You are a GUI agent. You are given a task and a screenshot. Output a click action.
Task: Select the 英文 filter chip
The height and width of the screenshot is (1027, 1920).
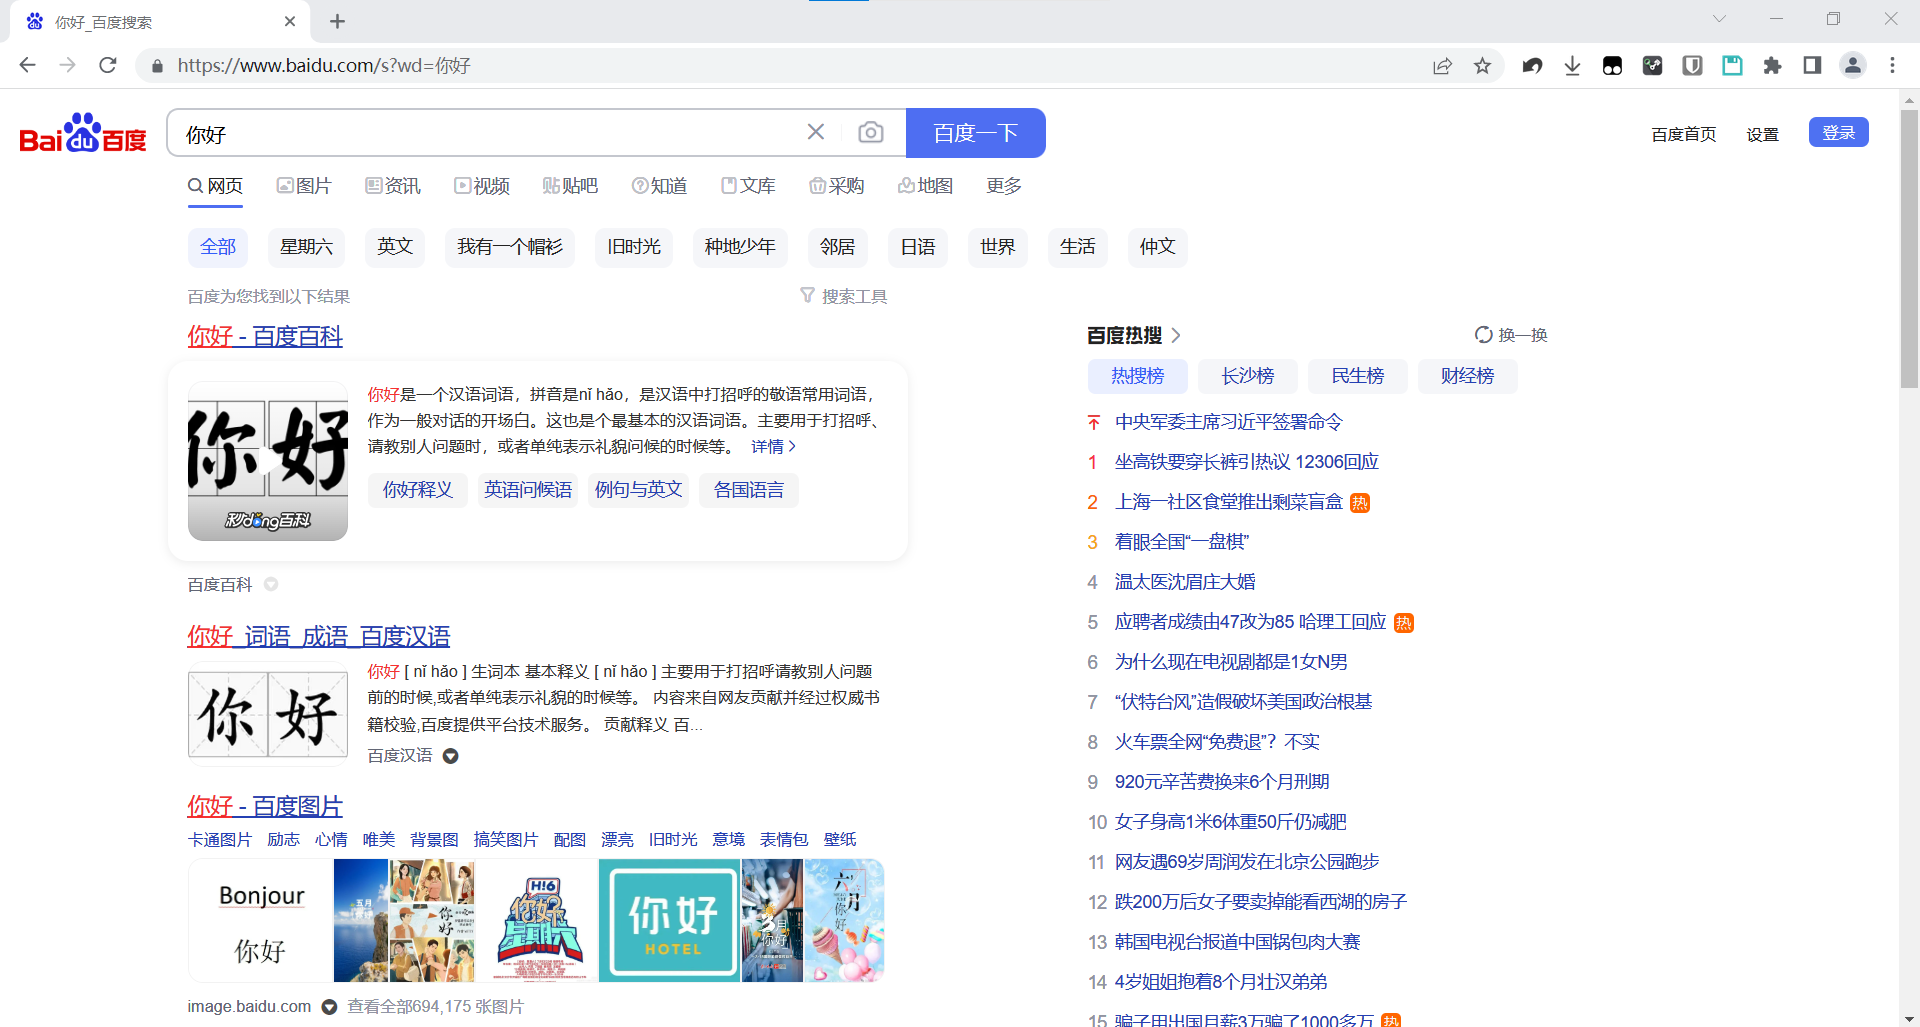[x=395, y=247]
